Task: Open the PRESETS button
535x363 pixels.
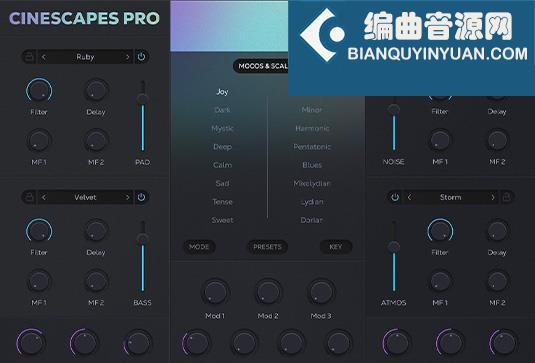Action: pyautogui.click(x=268, y=247)
